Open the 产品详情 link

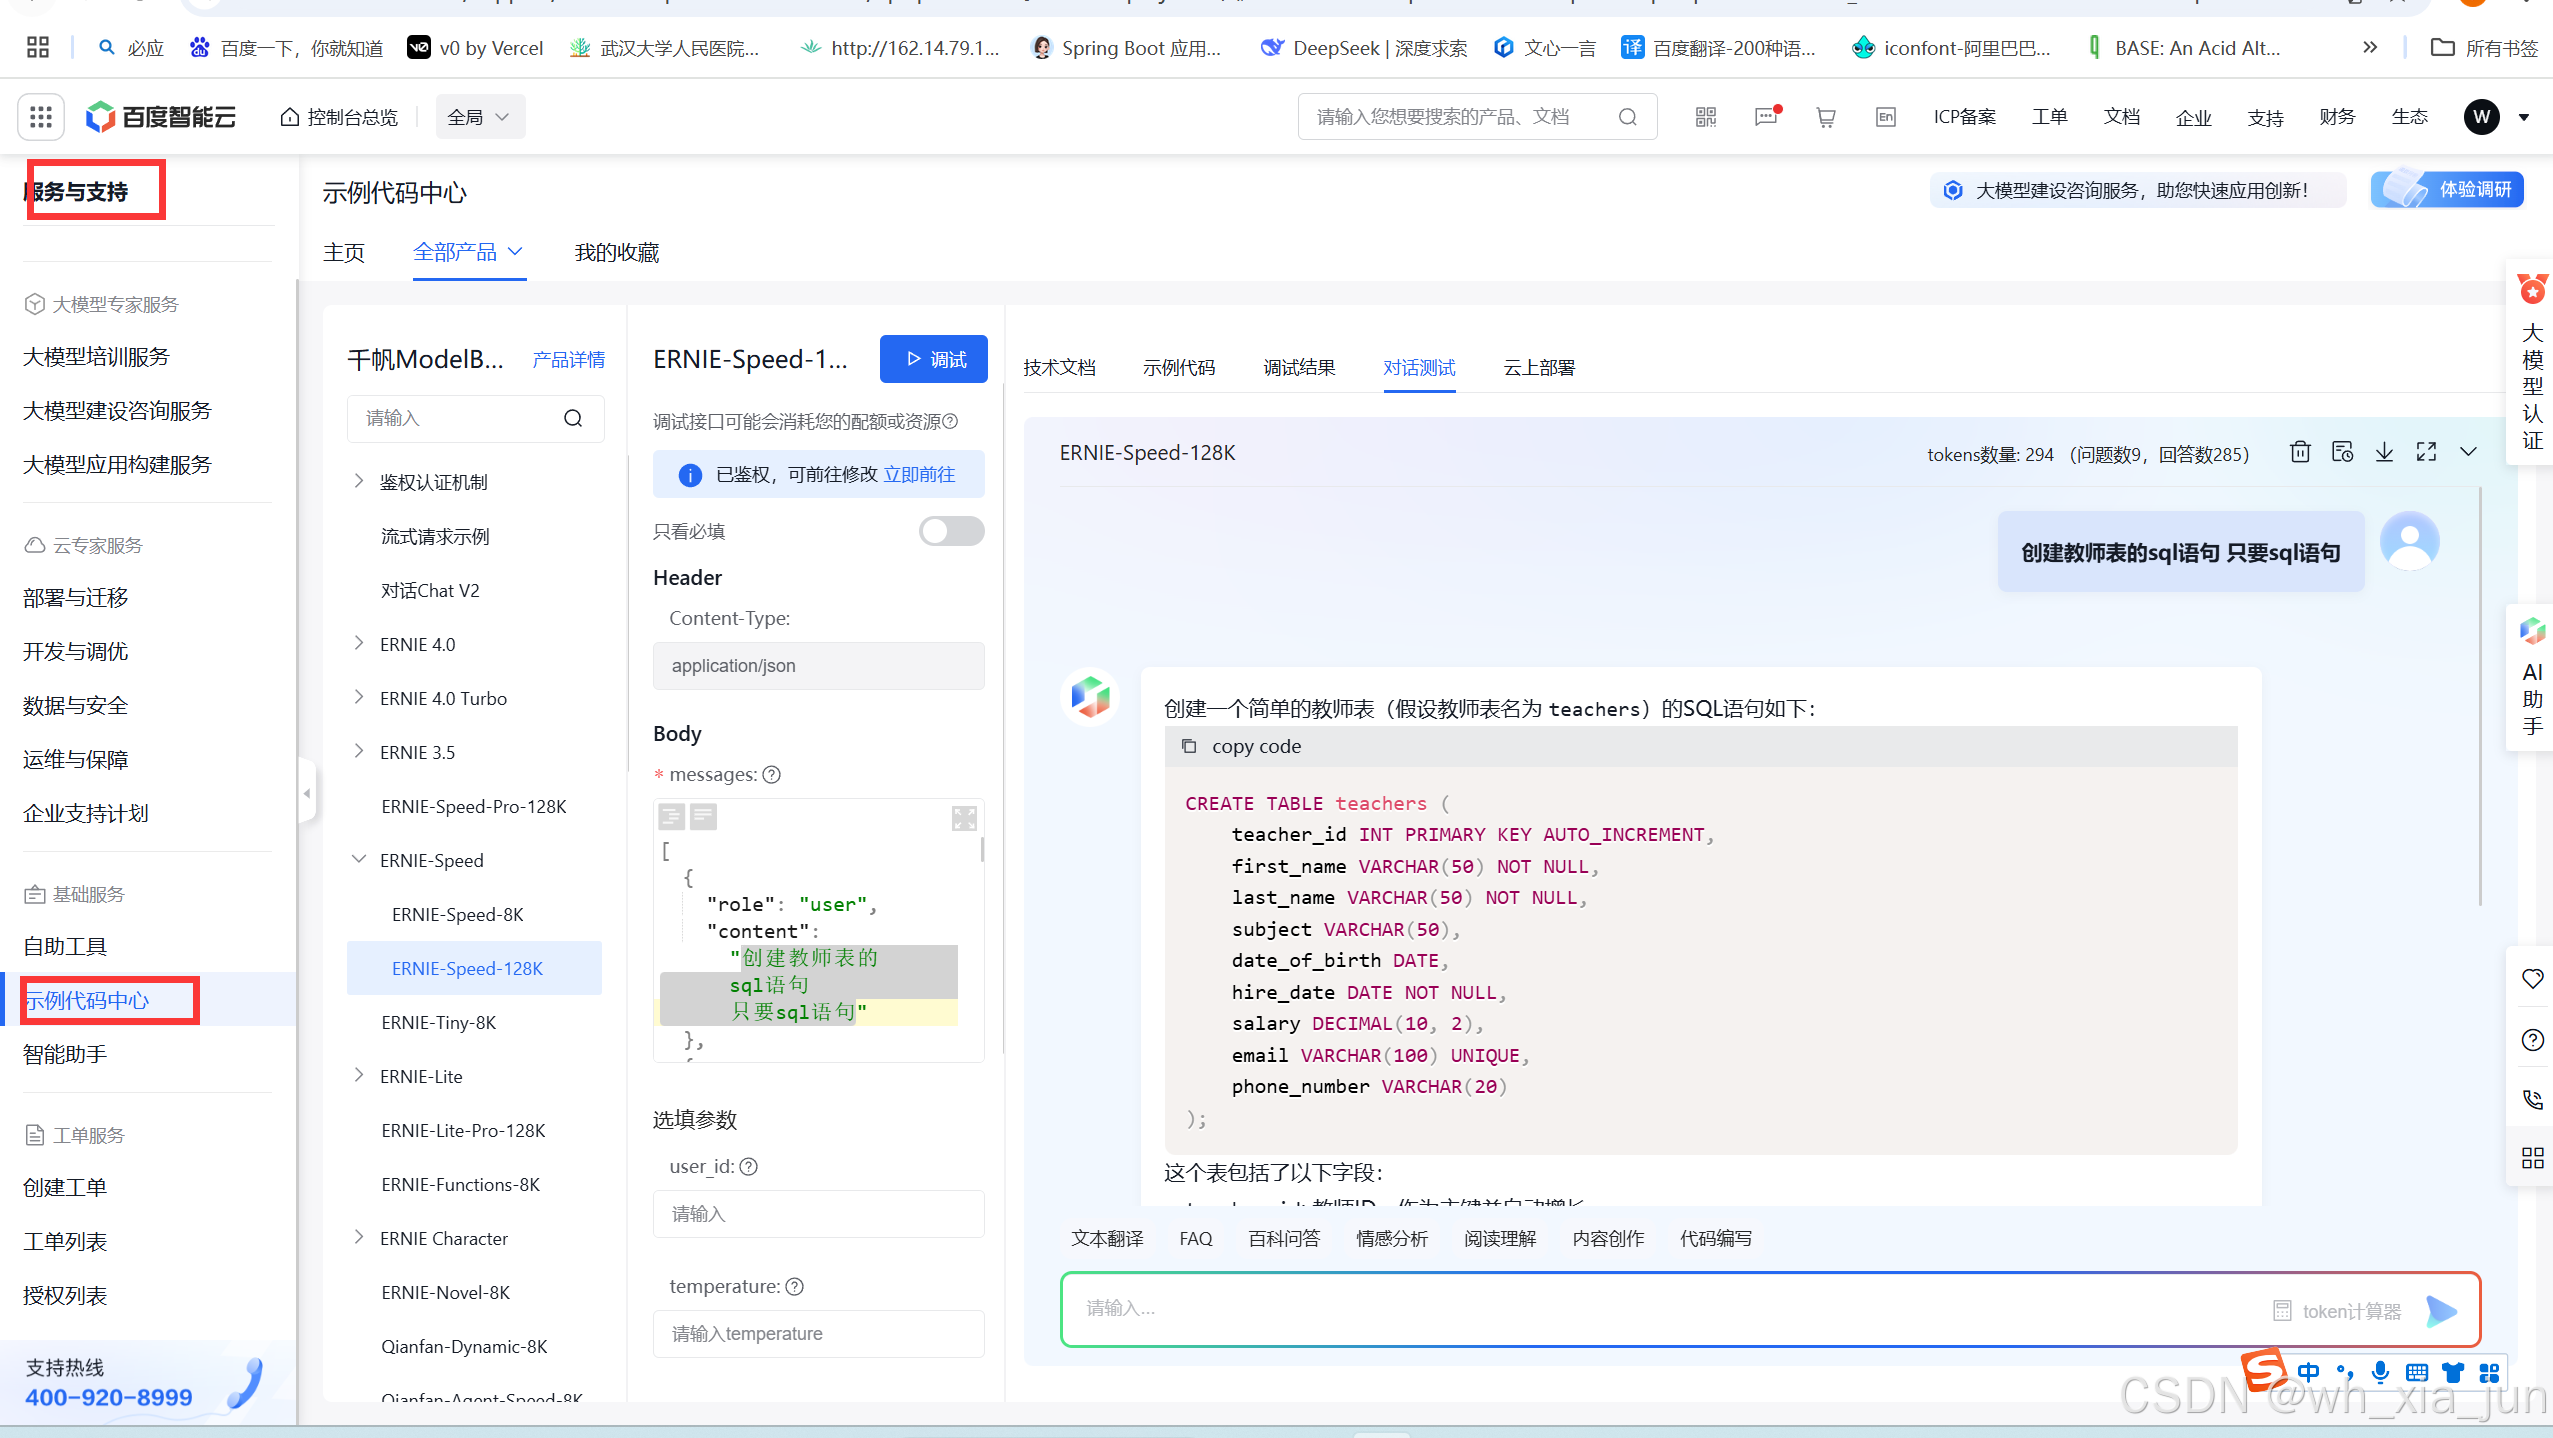568,359
